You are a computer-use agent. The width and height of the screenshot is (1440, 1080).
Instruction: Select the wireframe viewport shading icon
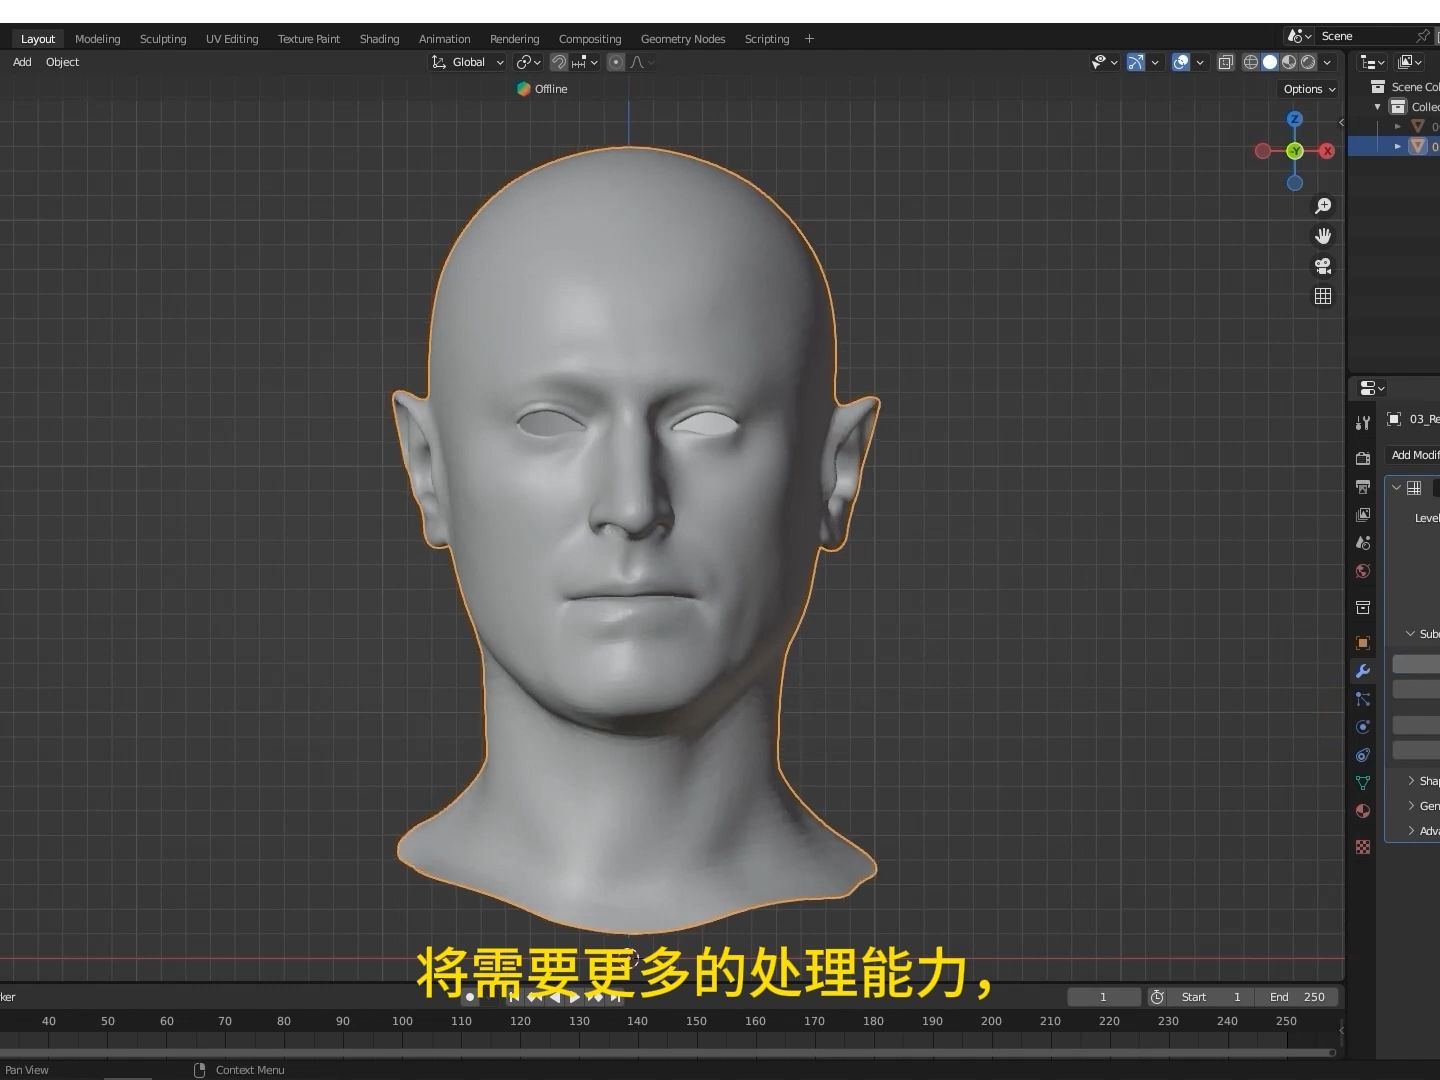[x=1250, y=62]
